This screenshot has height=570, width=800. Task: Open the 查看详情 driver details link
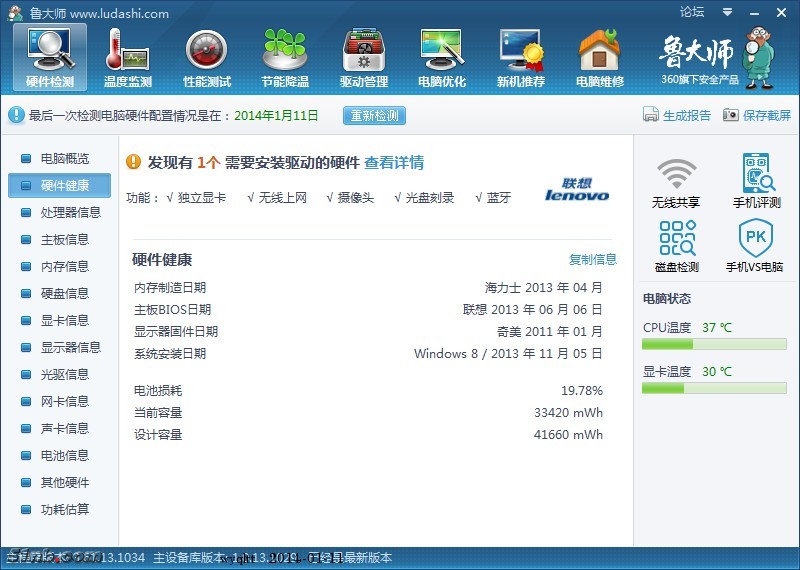393,163
